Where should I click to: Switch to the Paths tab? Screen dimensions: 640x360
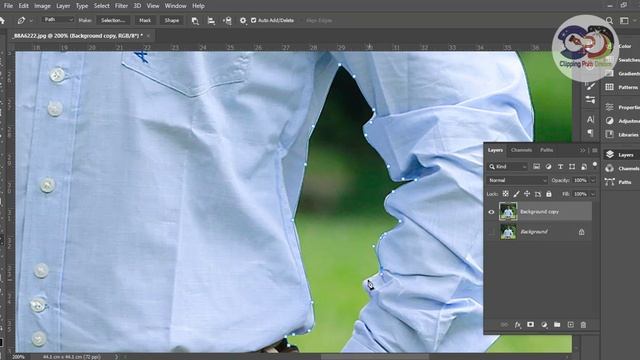coord(547,150)
